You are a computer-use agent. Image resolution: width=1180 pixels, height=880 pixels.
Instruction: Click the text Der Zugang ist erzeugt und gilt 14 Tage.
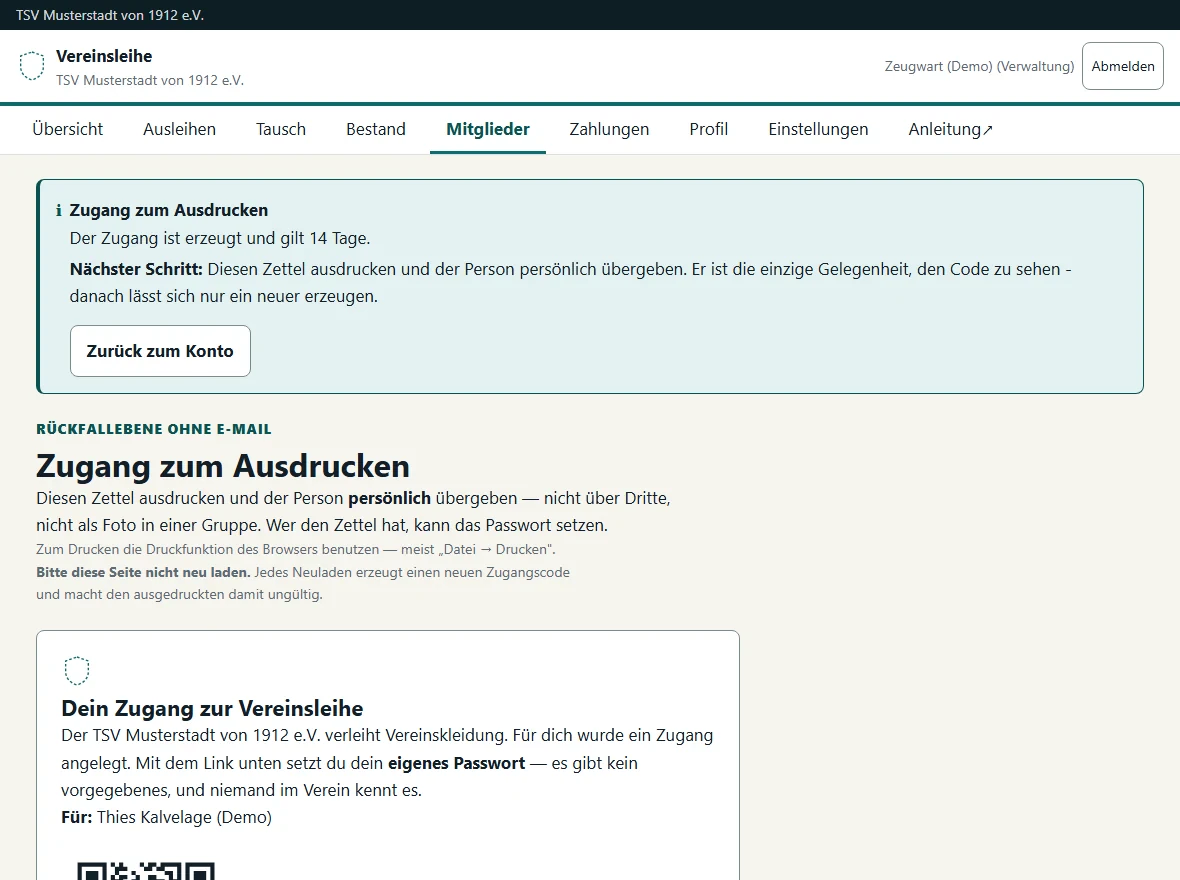(220, 239)
